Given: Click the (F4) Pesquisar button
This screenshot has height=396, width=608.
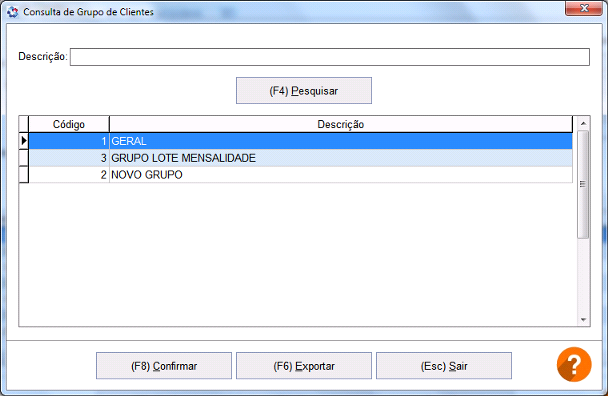Looking at the screenshot, I should pos(304,91).
